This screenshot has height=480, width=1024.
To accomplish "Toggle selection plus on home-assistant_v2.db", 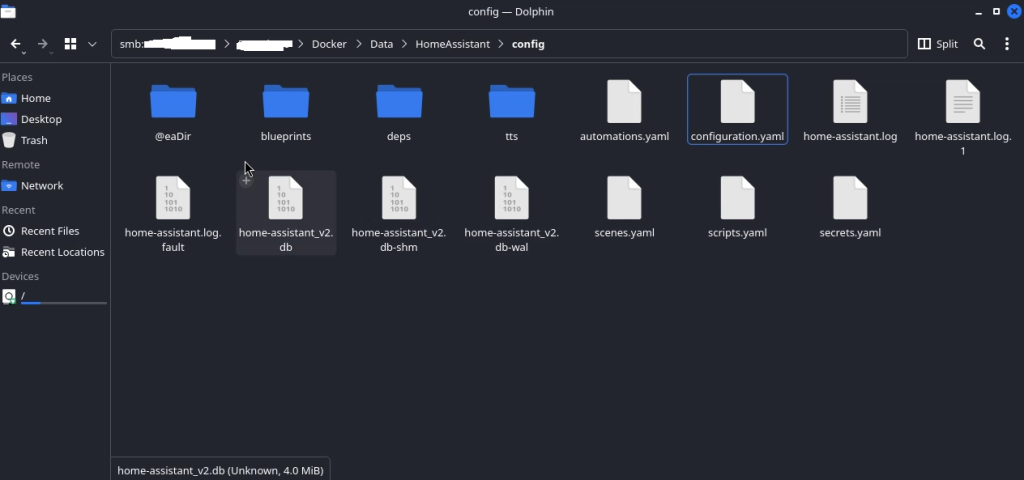I will (x=246, y=181).
